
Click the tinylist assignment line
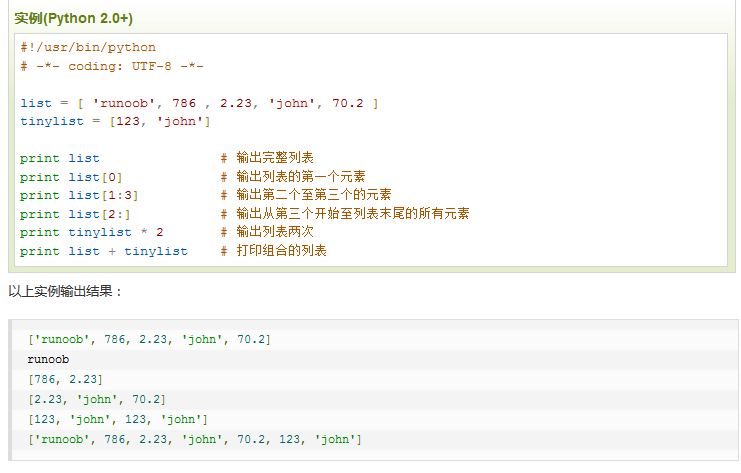pos(115,121)
